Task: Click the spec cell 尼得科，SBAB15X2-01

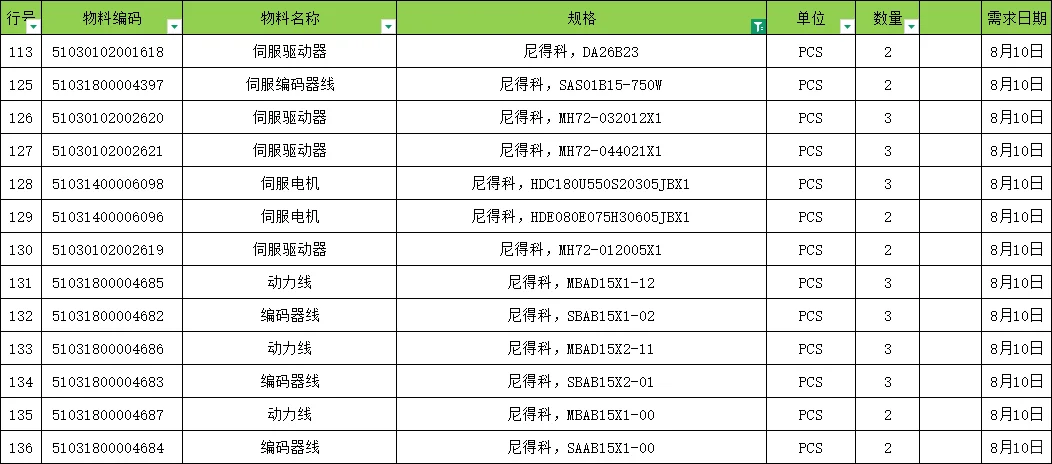Action: pyautogui.click(x=581, y=382)
